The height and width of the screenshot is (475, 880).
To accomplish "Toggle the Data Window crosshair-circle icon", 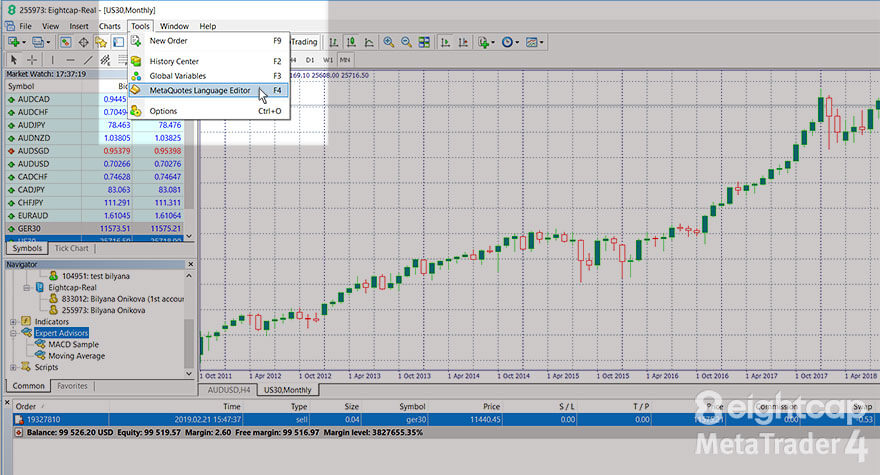I will tap(83, 42).
